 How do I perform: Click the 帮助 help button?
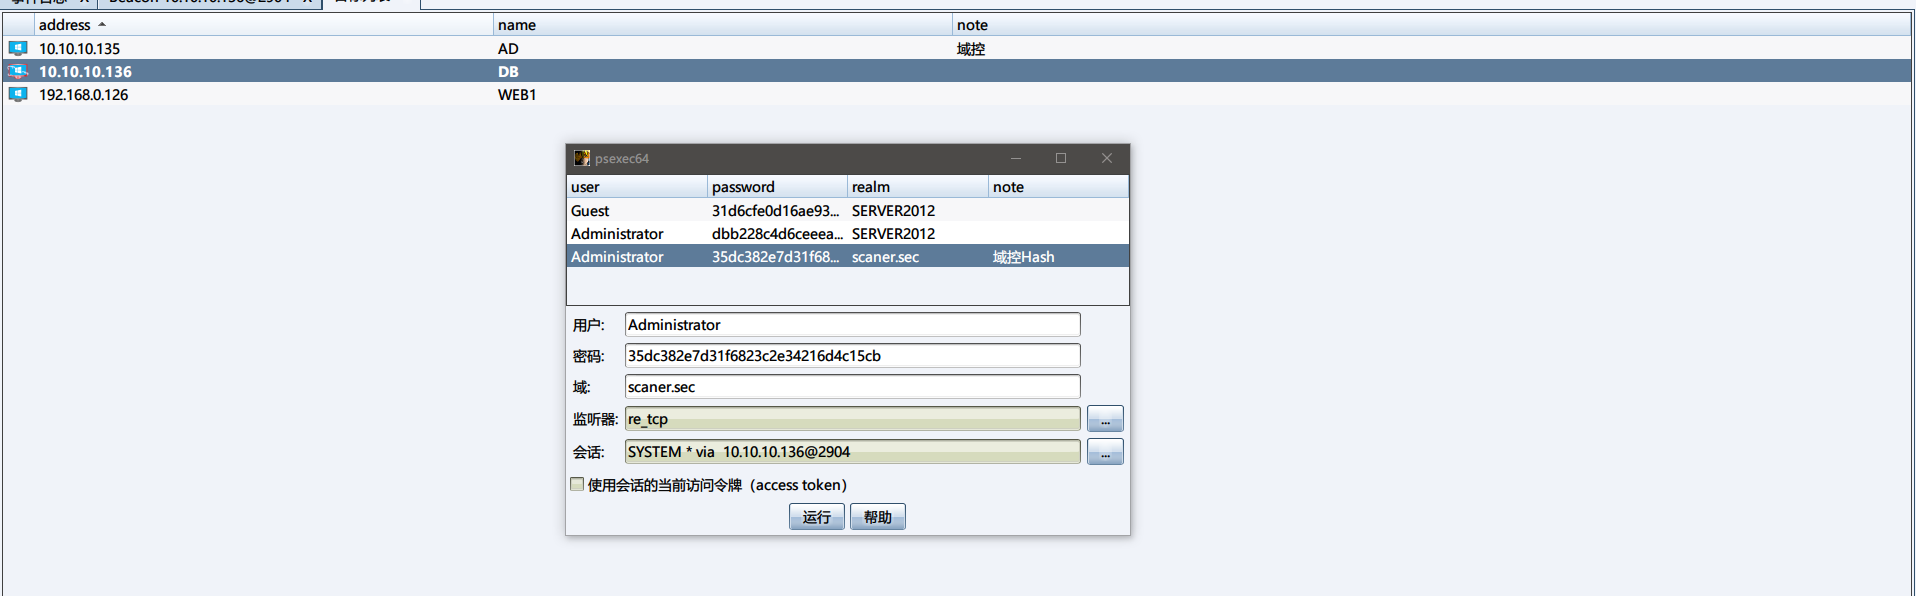pos(878,517)
